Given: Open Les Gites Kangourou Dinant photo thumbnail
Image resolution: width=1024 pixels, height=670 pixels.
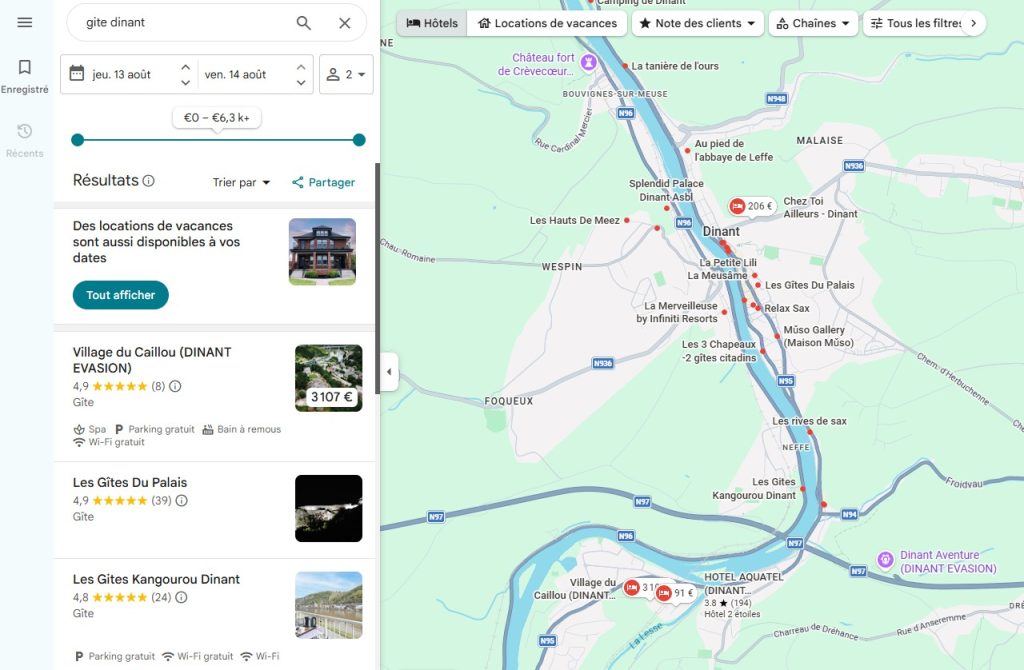Looking at the screenshot, I should click(328, 605).
